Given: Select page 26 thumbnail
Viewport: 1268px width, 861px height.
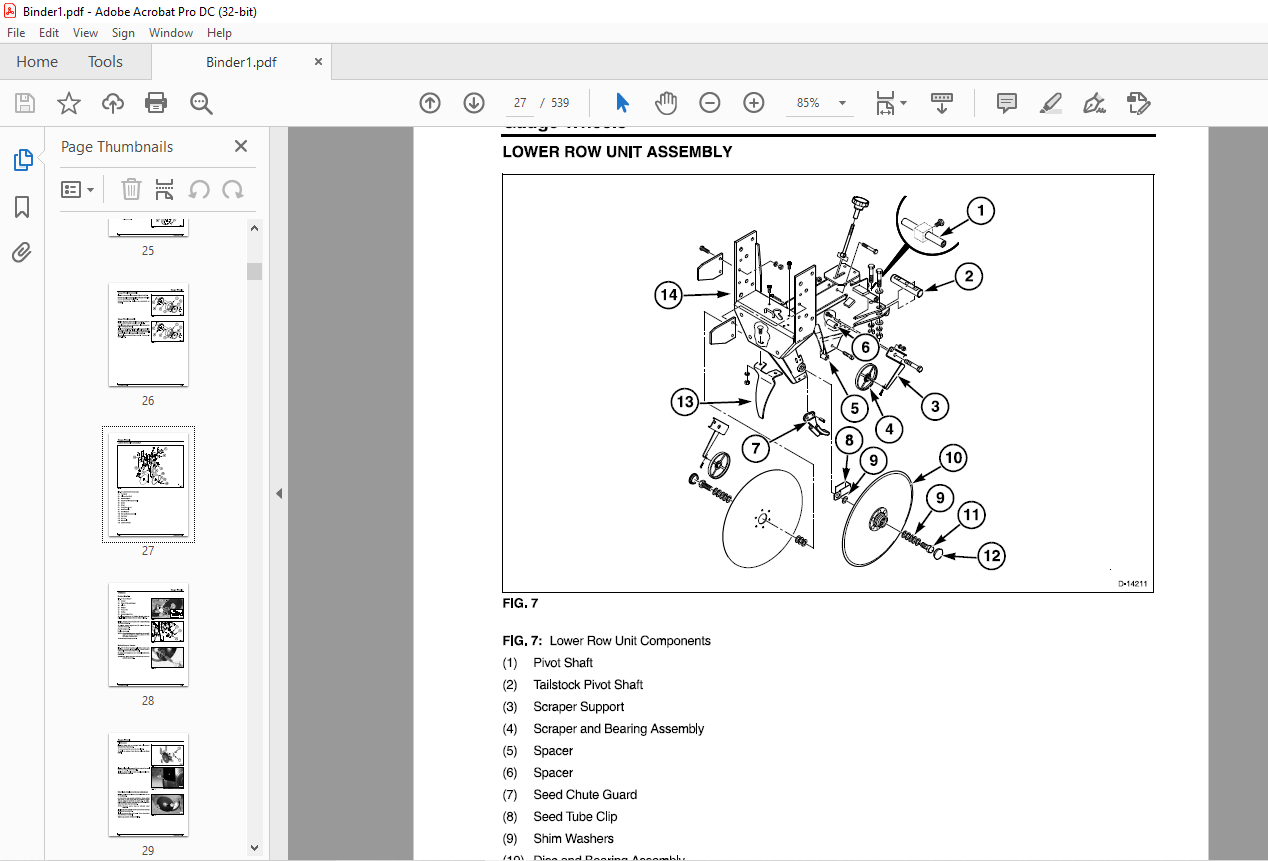Looking at the screenshot, I should 148,335.
